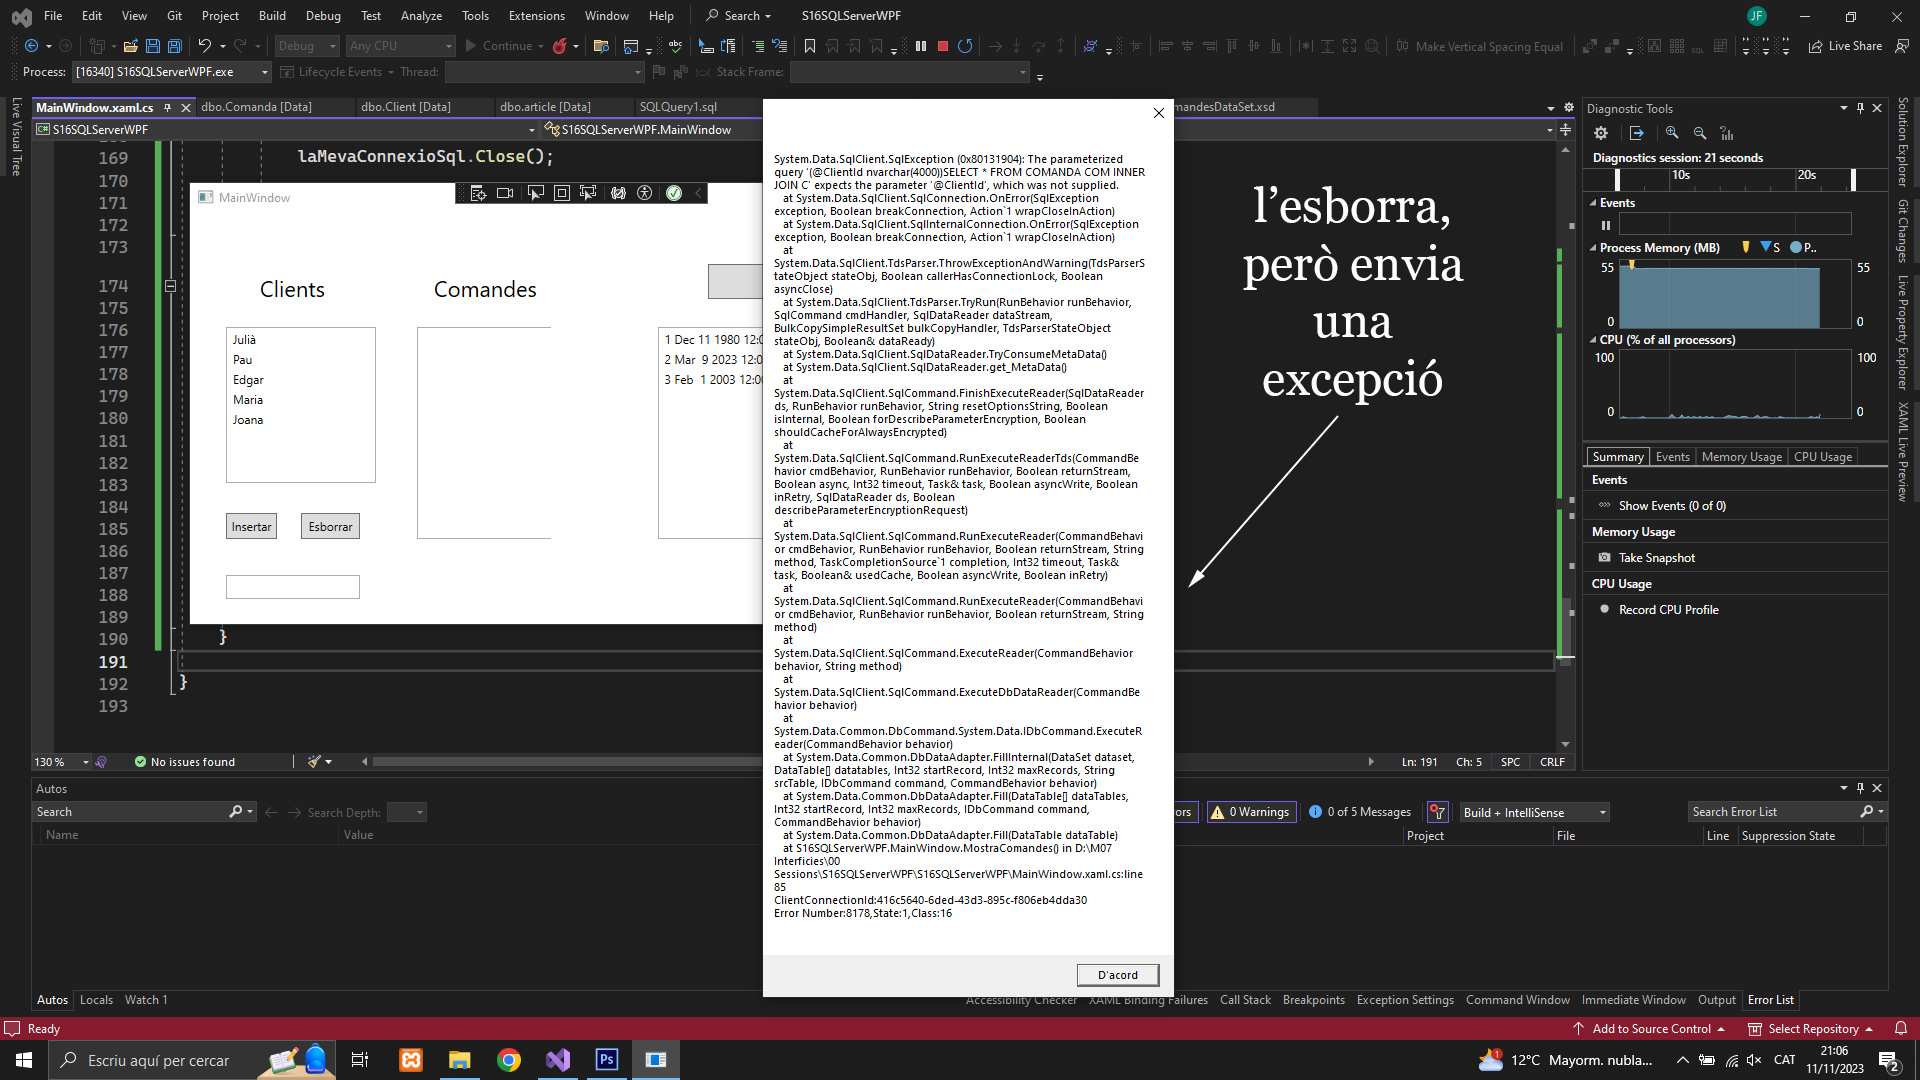The height and width of the screenshot is (1080, 1920).
Task: Click the Hot Reload flame icon
Action: [x=560, y=46]
